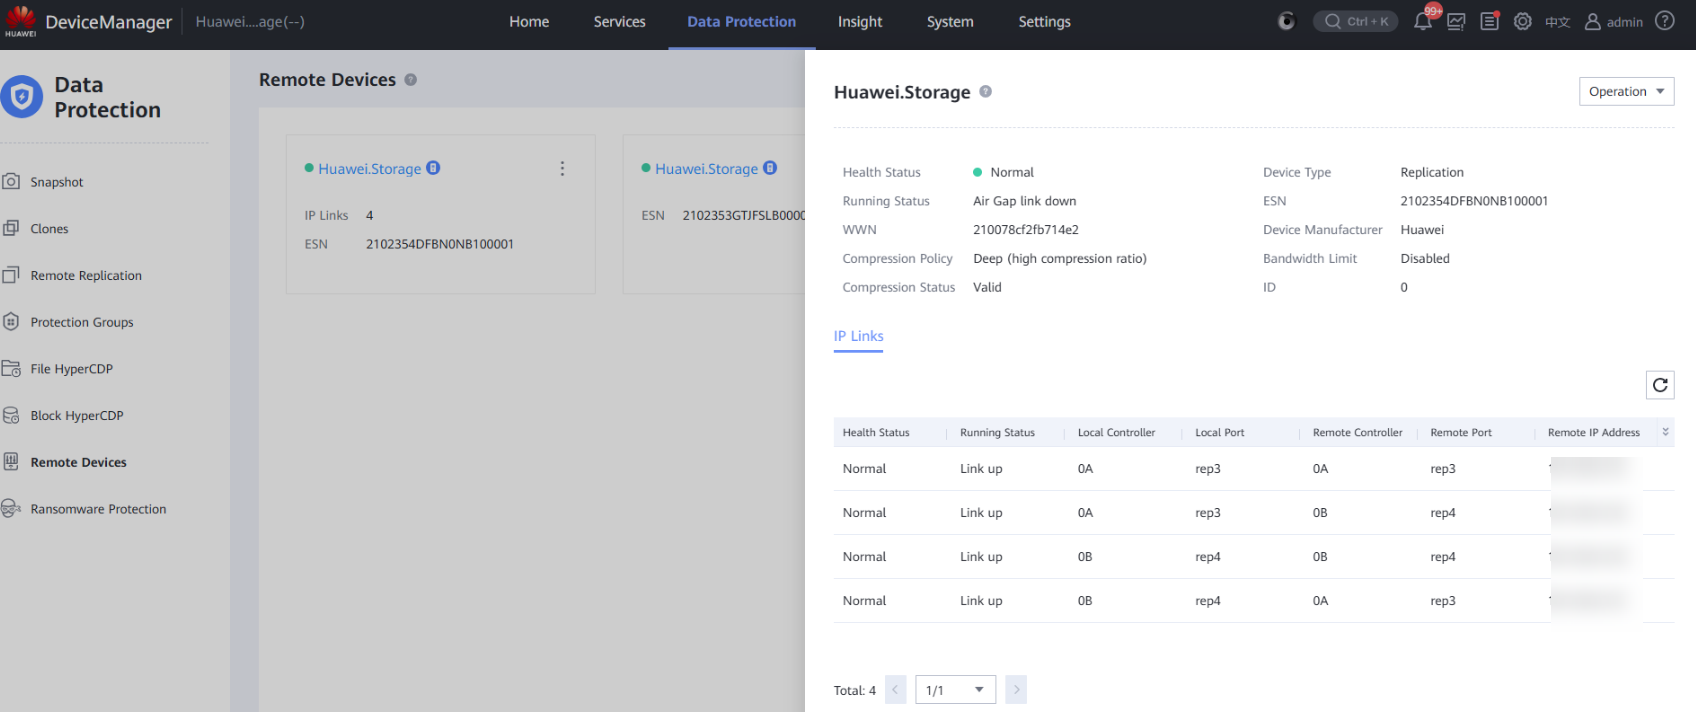Screen dimensions: 1696x712
Task: Open the Services menu
Action: (x=620, y=22)
